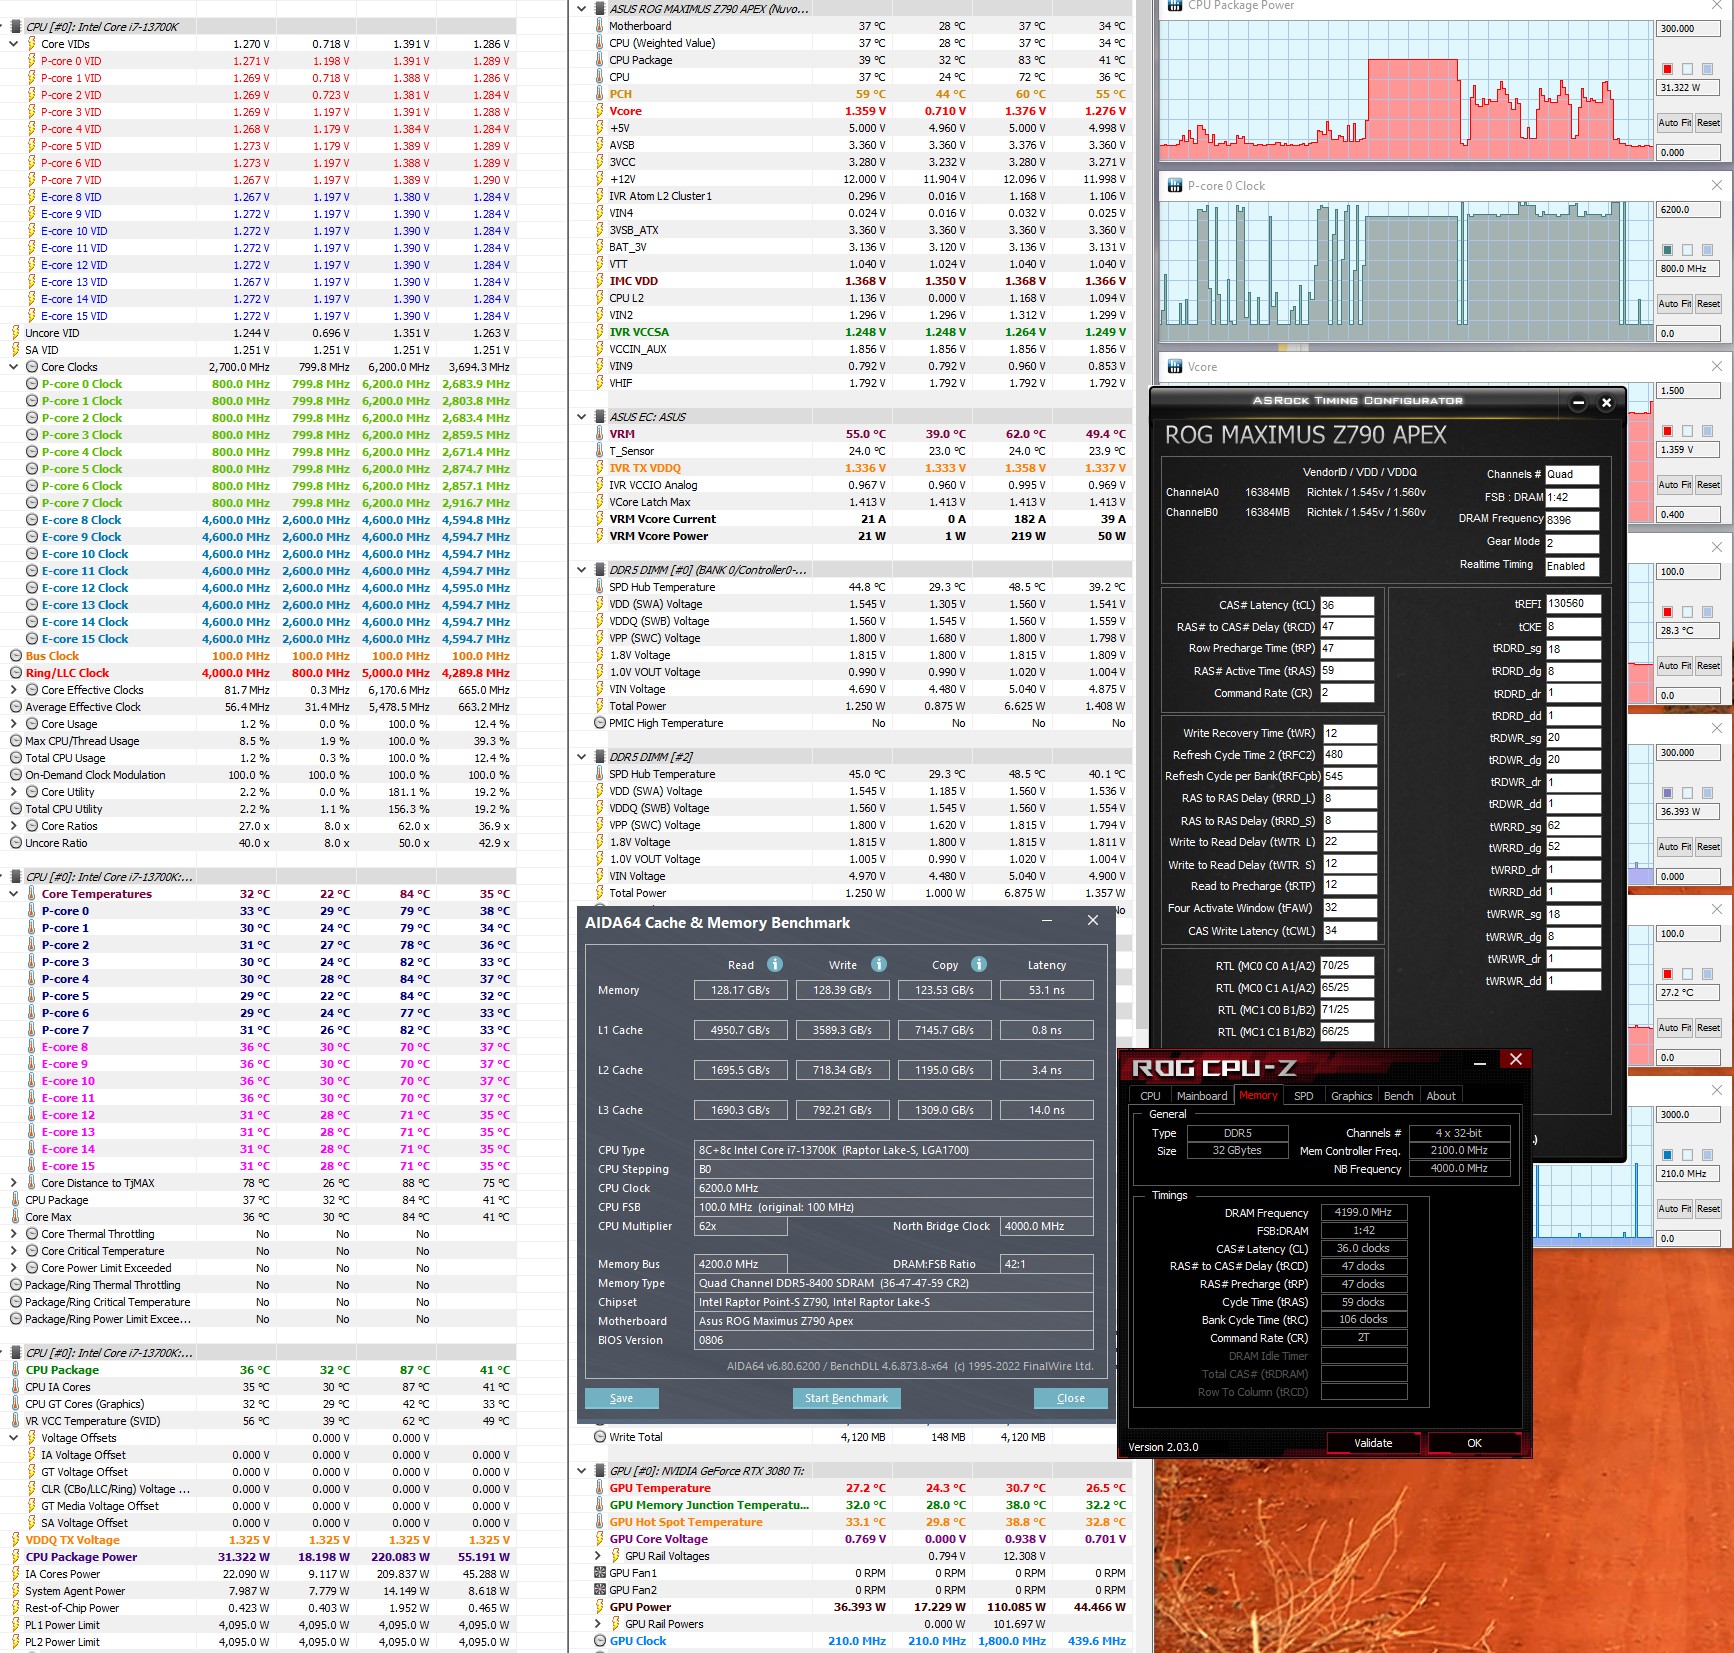Click light blue swatch on CPU Package Power graph

[x=1707, y=69]
